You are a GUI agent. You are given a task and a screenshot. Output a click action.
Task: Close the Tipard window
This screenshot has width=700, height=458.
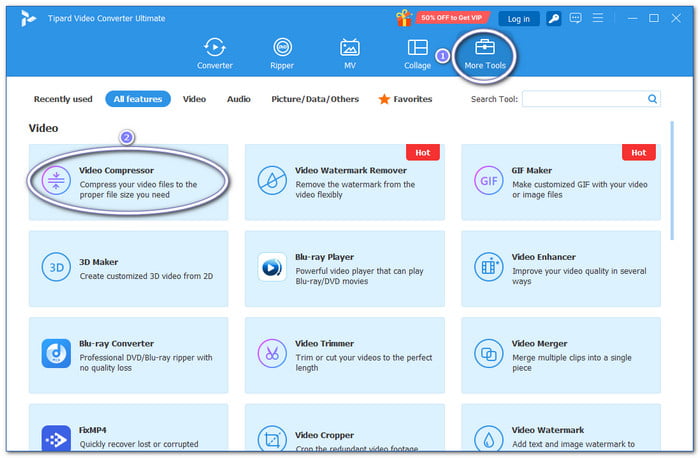coord(676,18)
